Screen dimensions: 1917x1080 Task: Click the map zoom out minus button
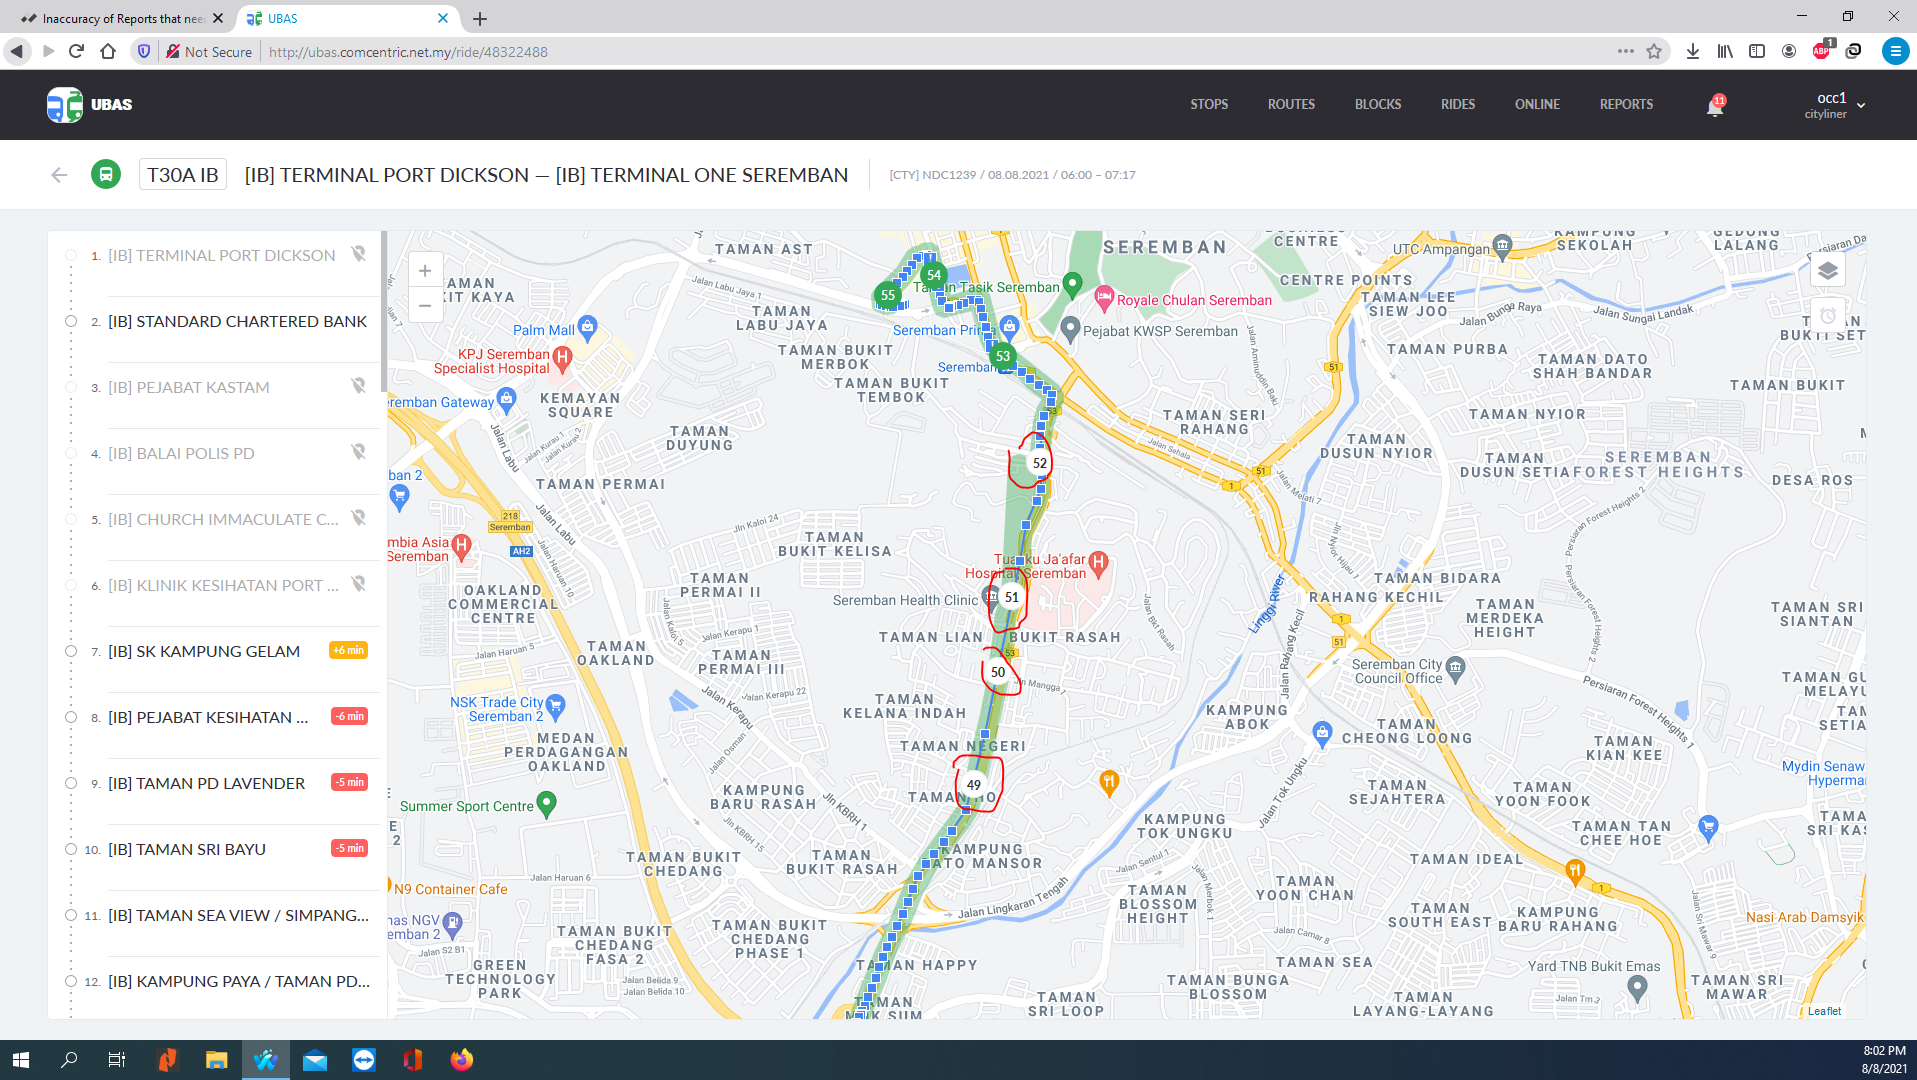point(425,305)
